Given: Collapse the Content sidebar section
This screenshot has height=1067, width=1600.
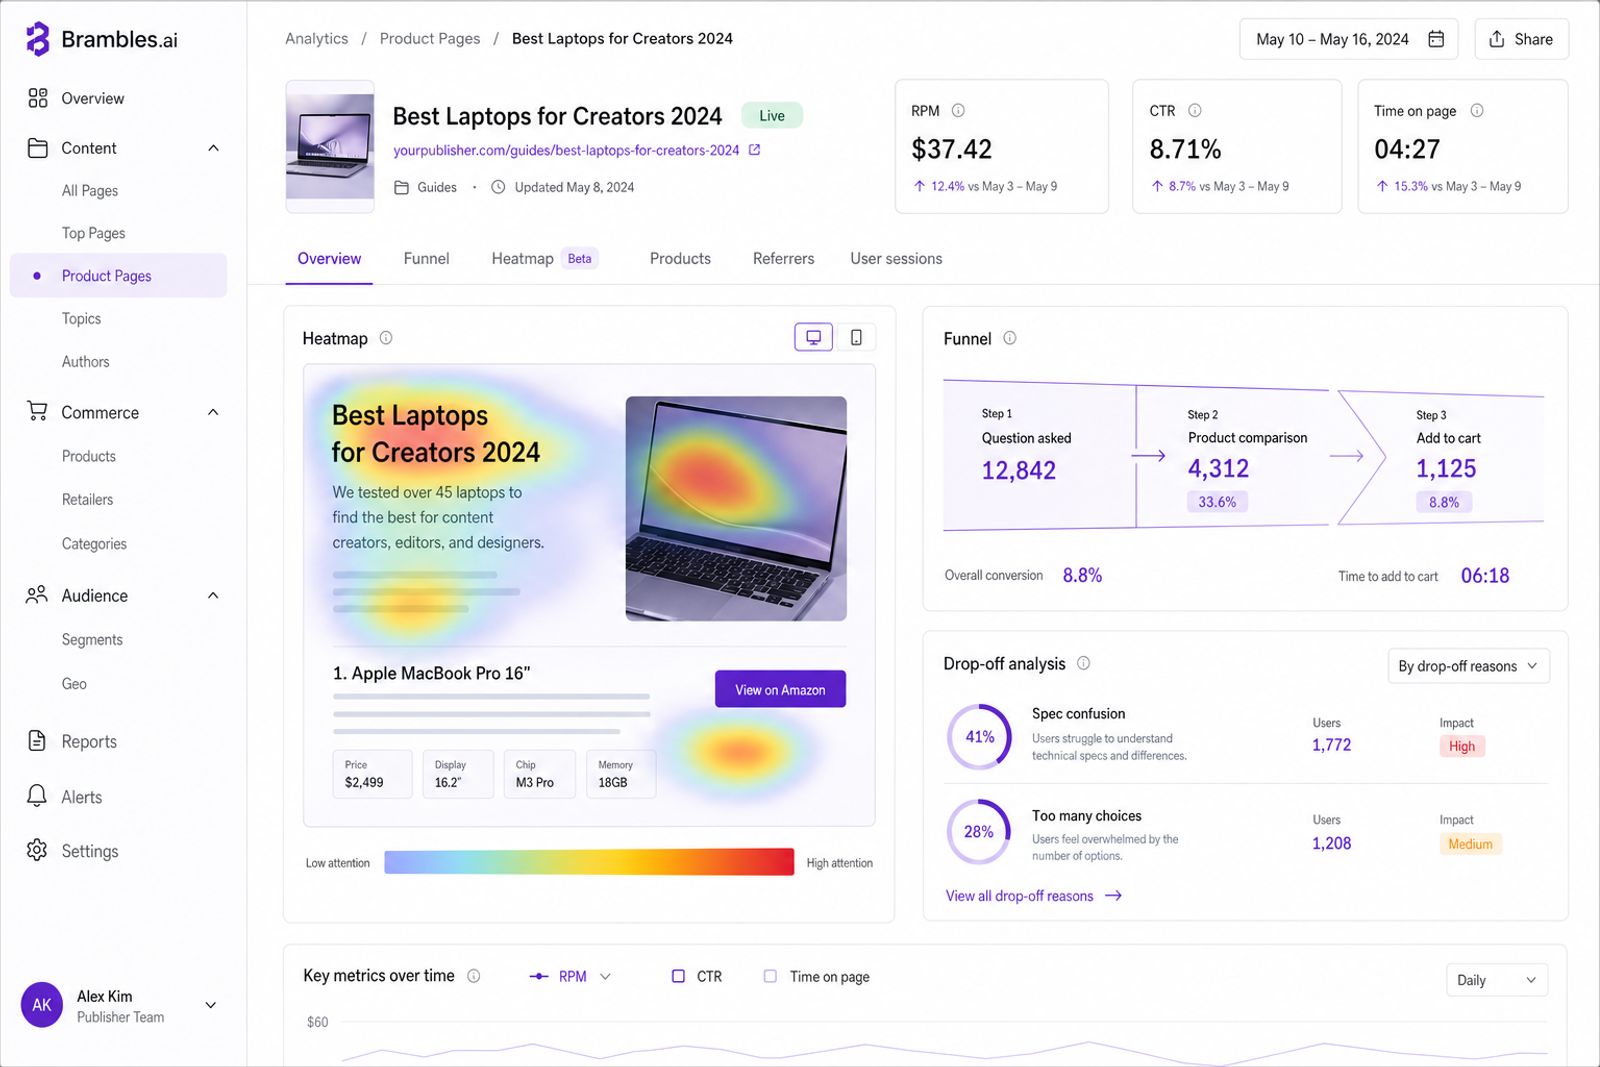Looking at the screenshot, I should coord(213,148).
